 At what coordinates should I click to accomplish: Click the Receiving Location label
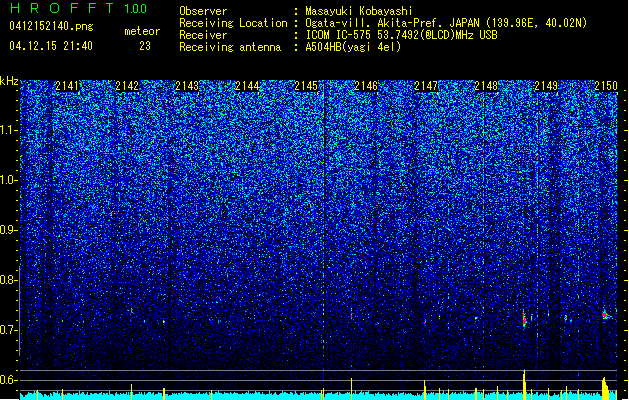pyautogui.click(x=233, y=23)
